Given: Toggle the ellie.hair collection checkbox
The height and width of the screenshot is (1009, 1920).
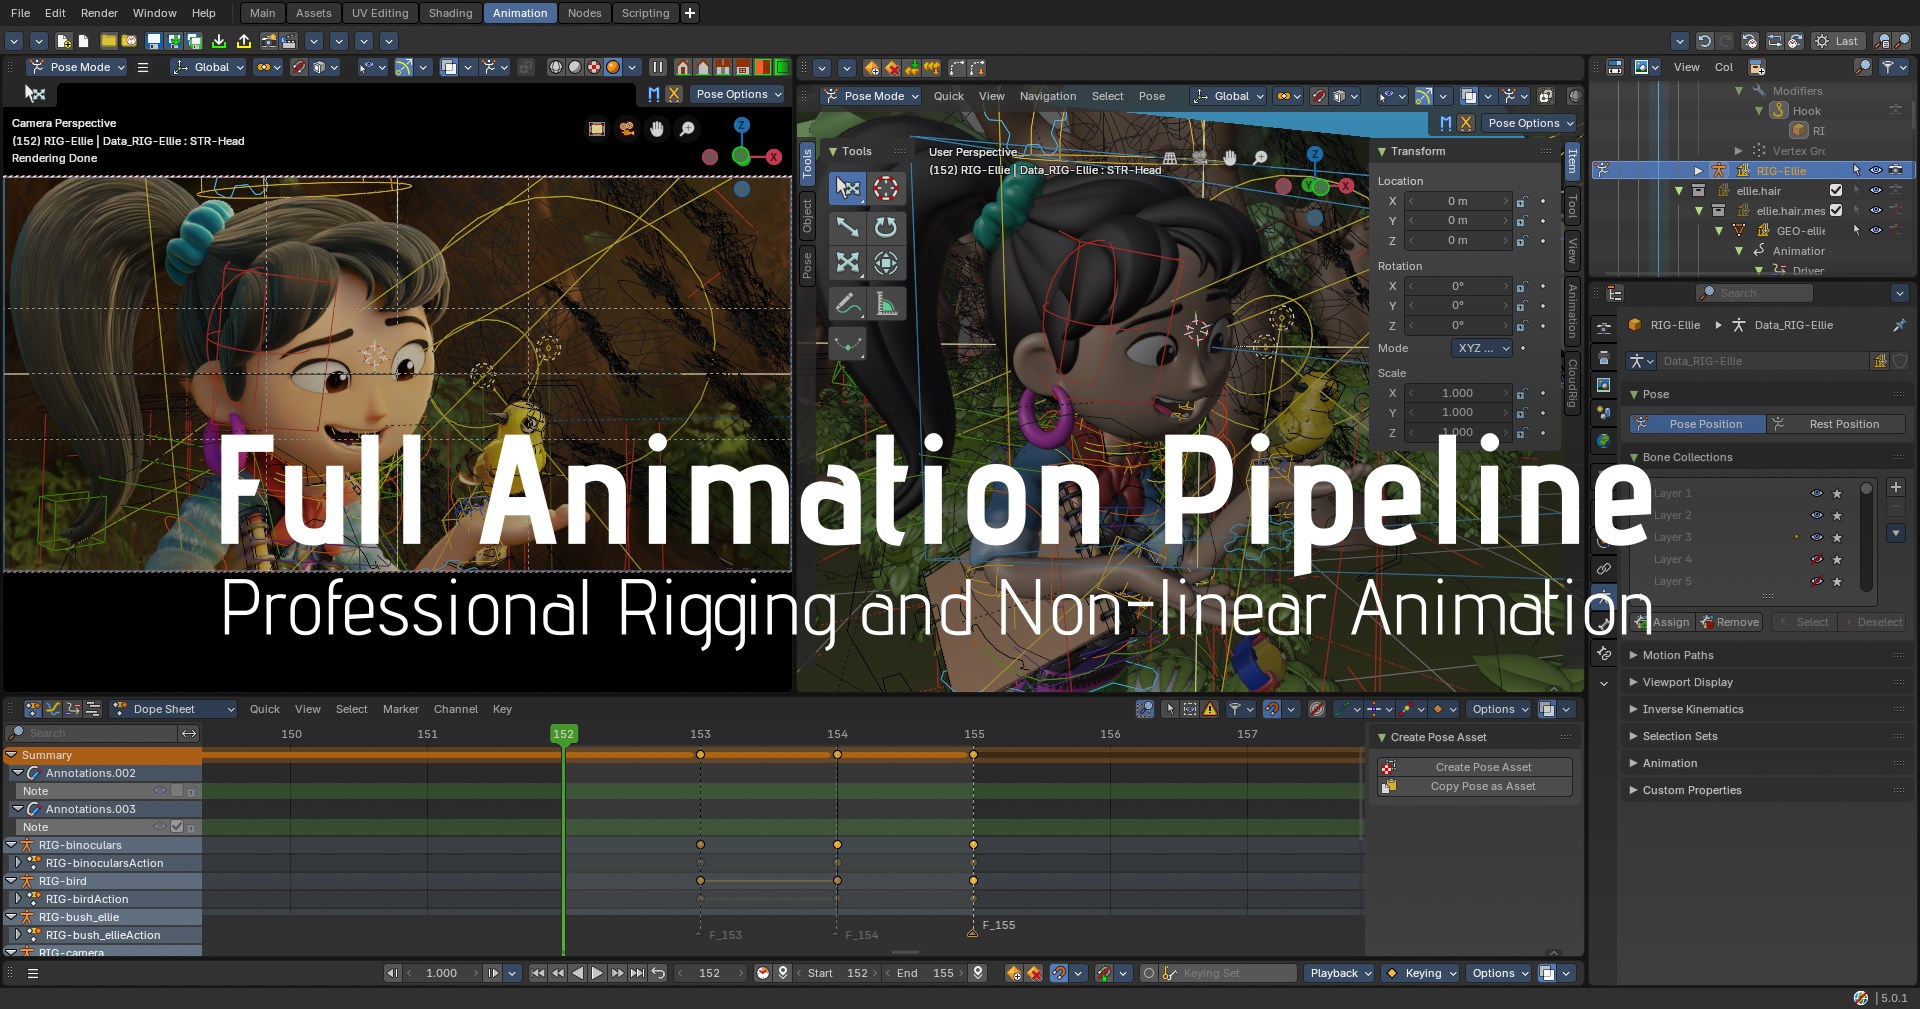Looking at the screenshot, I should point(1836,190).
